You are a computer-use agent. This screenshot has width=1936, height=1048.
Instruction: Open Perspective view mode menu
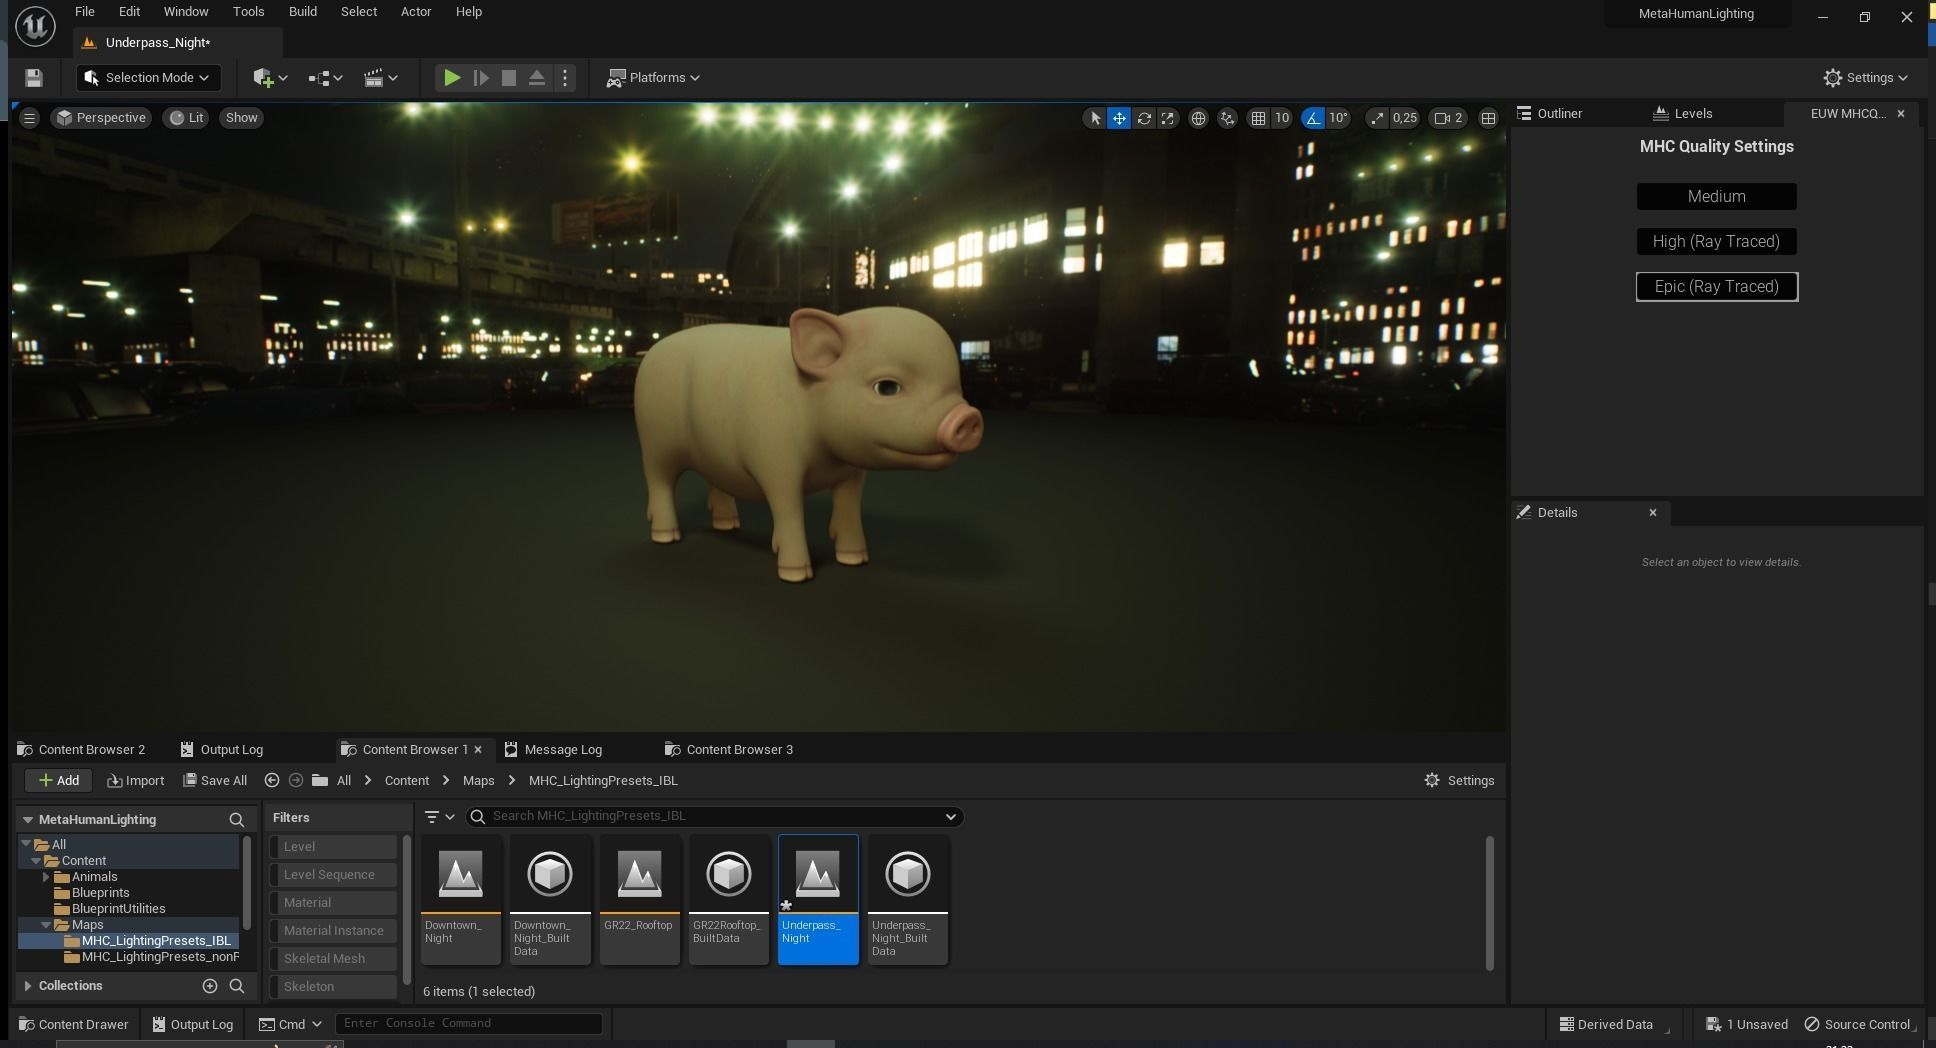click(x=102, y=118)
